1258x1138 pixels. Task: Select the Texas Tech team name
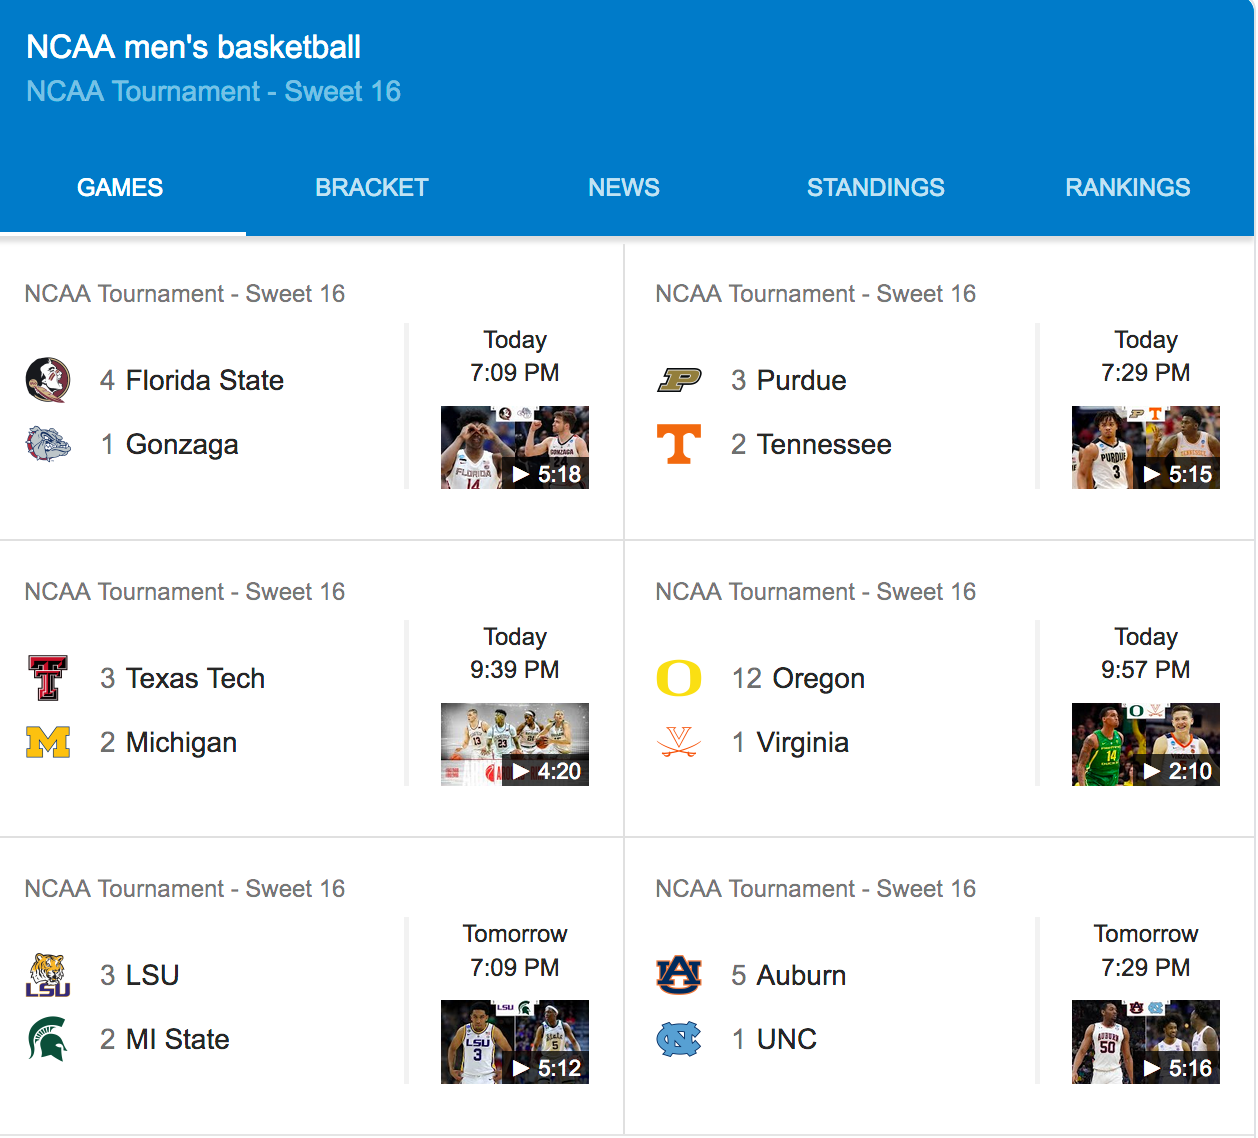[196, 678]
